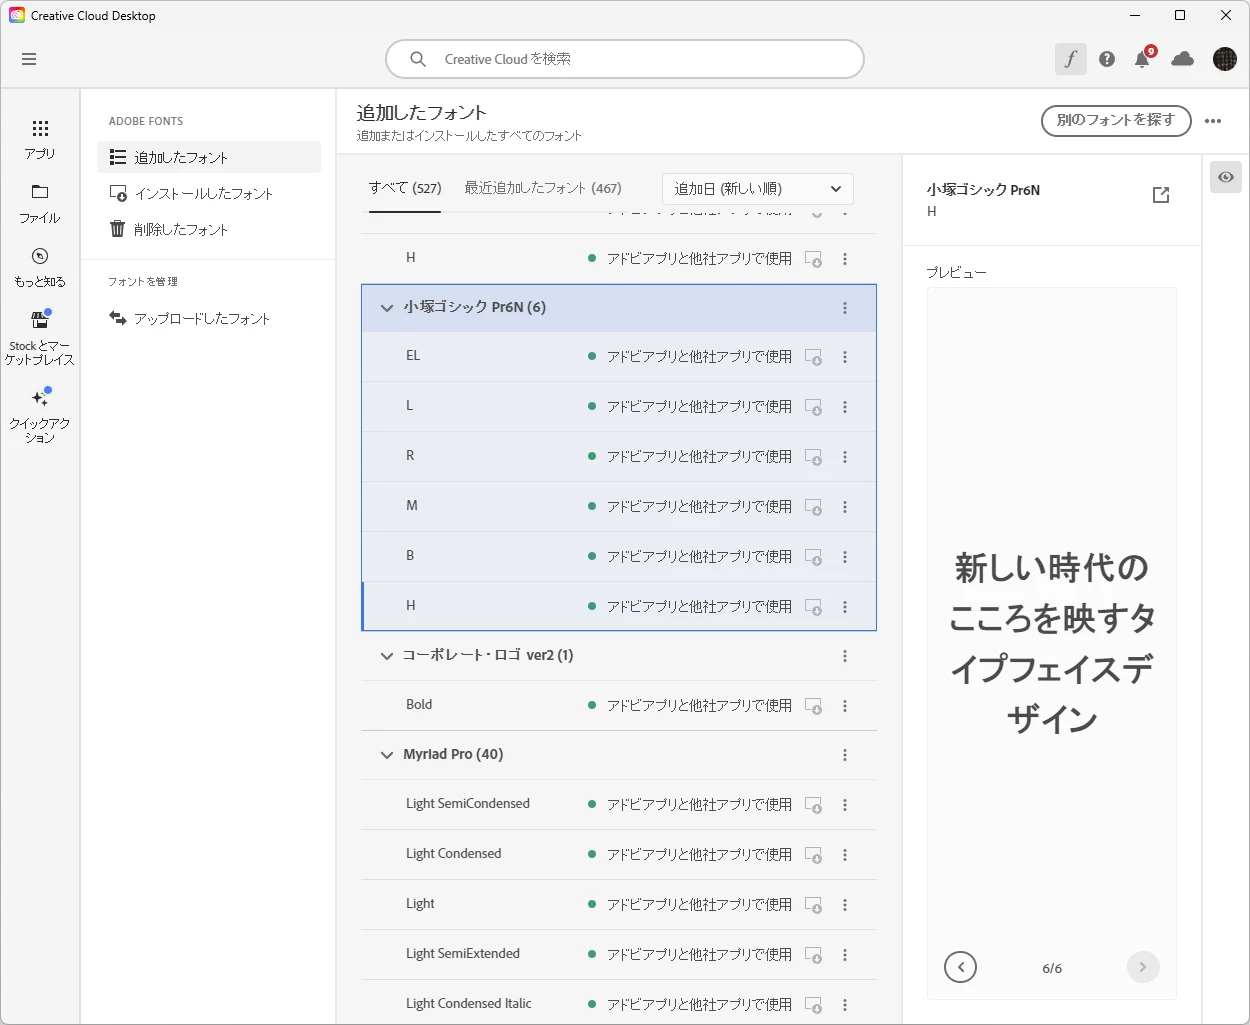The image size is (1250, 1025).
Task: Open the user profile avatar
Action: (1225, 59)
